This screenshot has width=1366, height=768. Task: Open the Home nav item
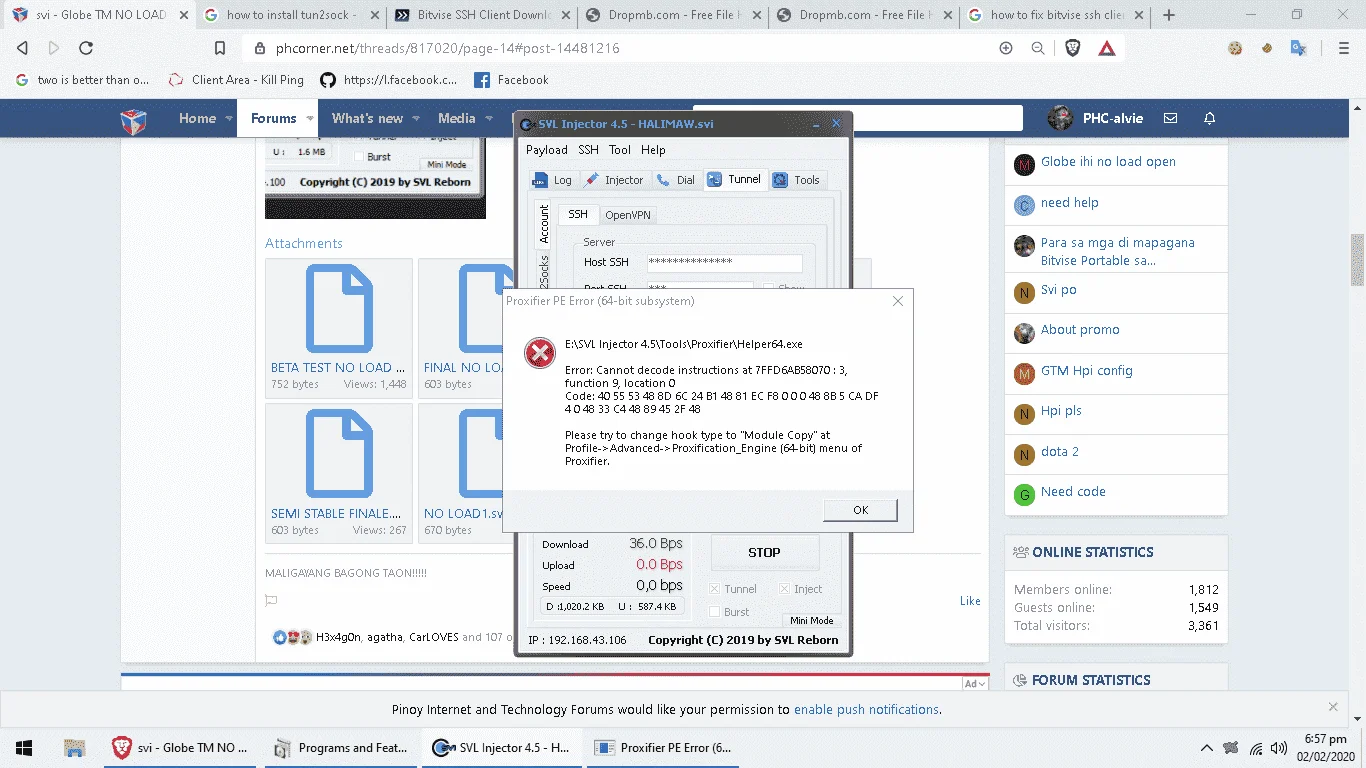(197, 118)
